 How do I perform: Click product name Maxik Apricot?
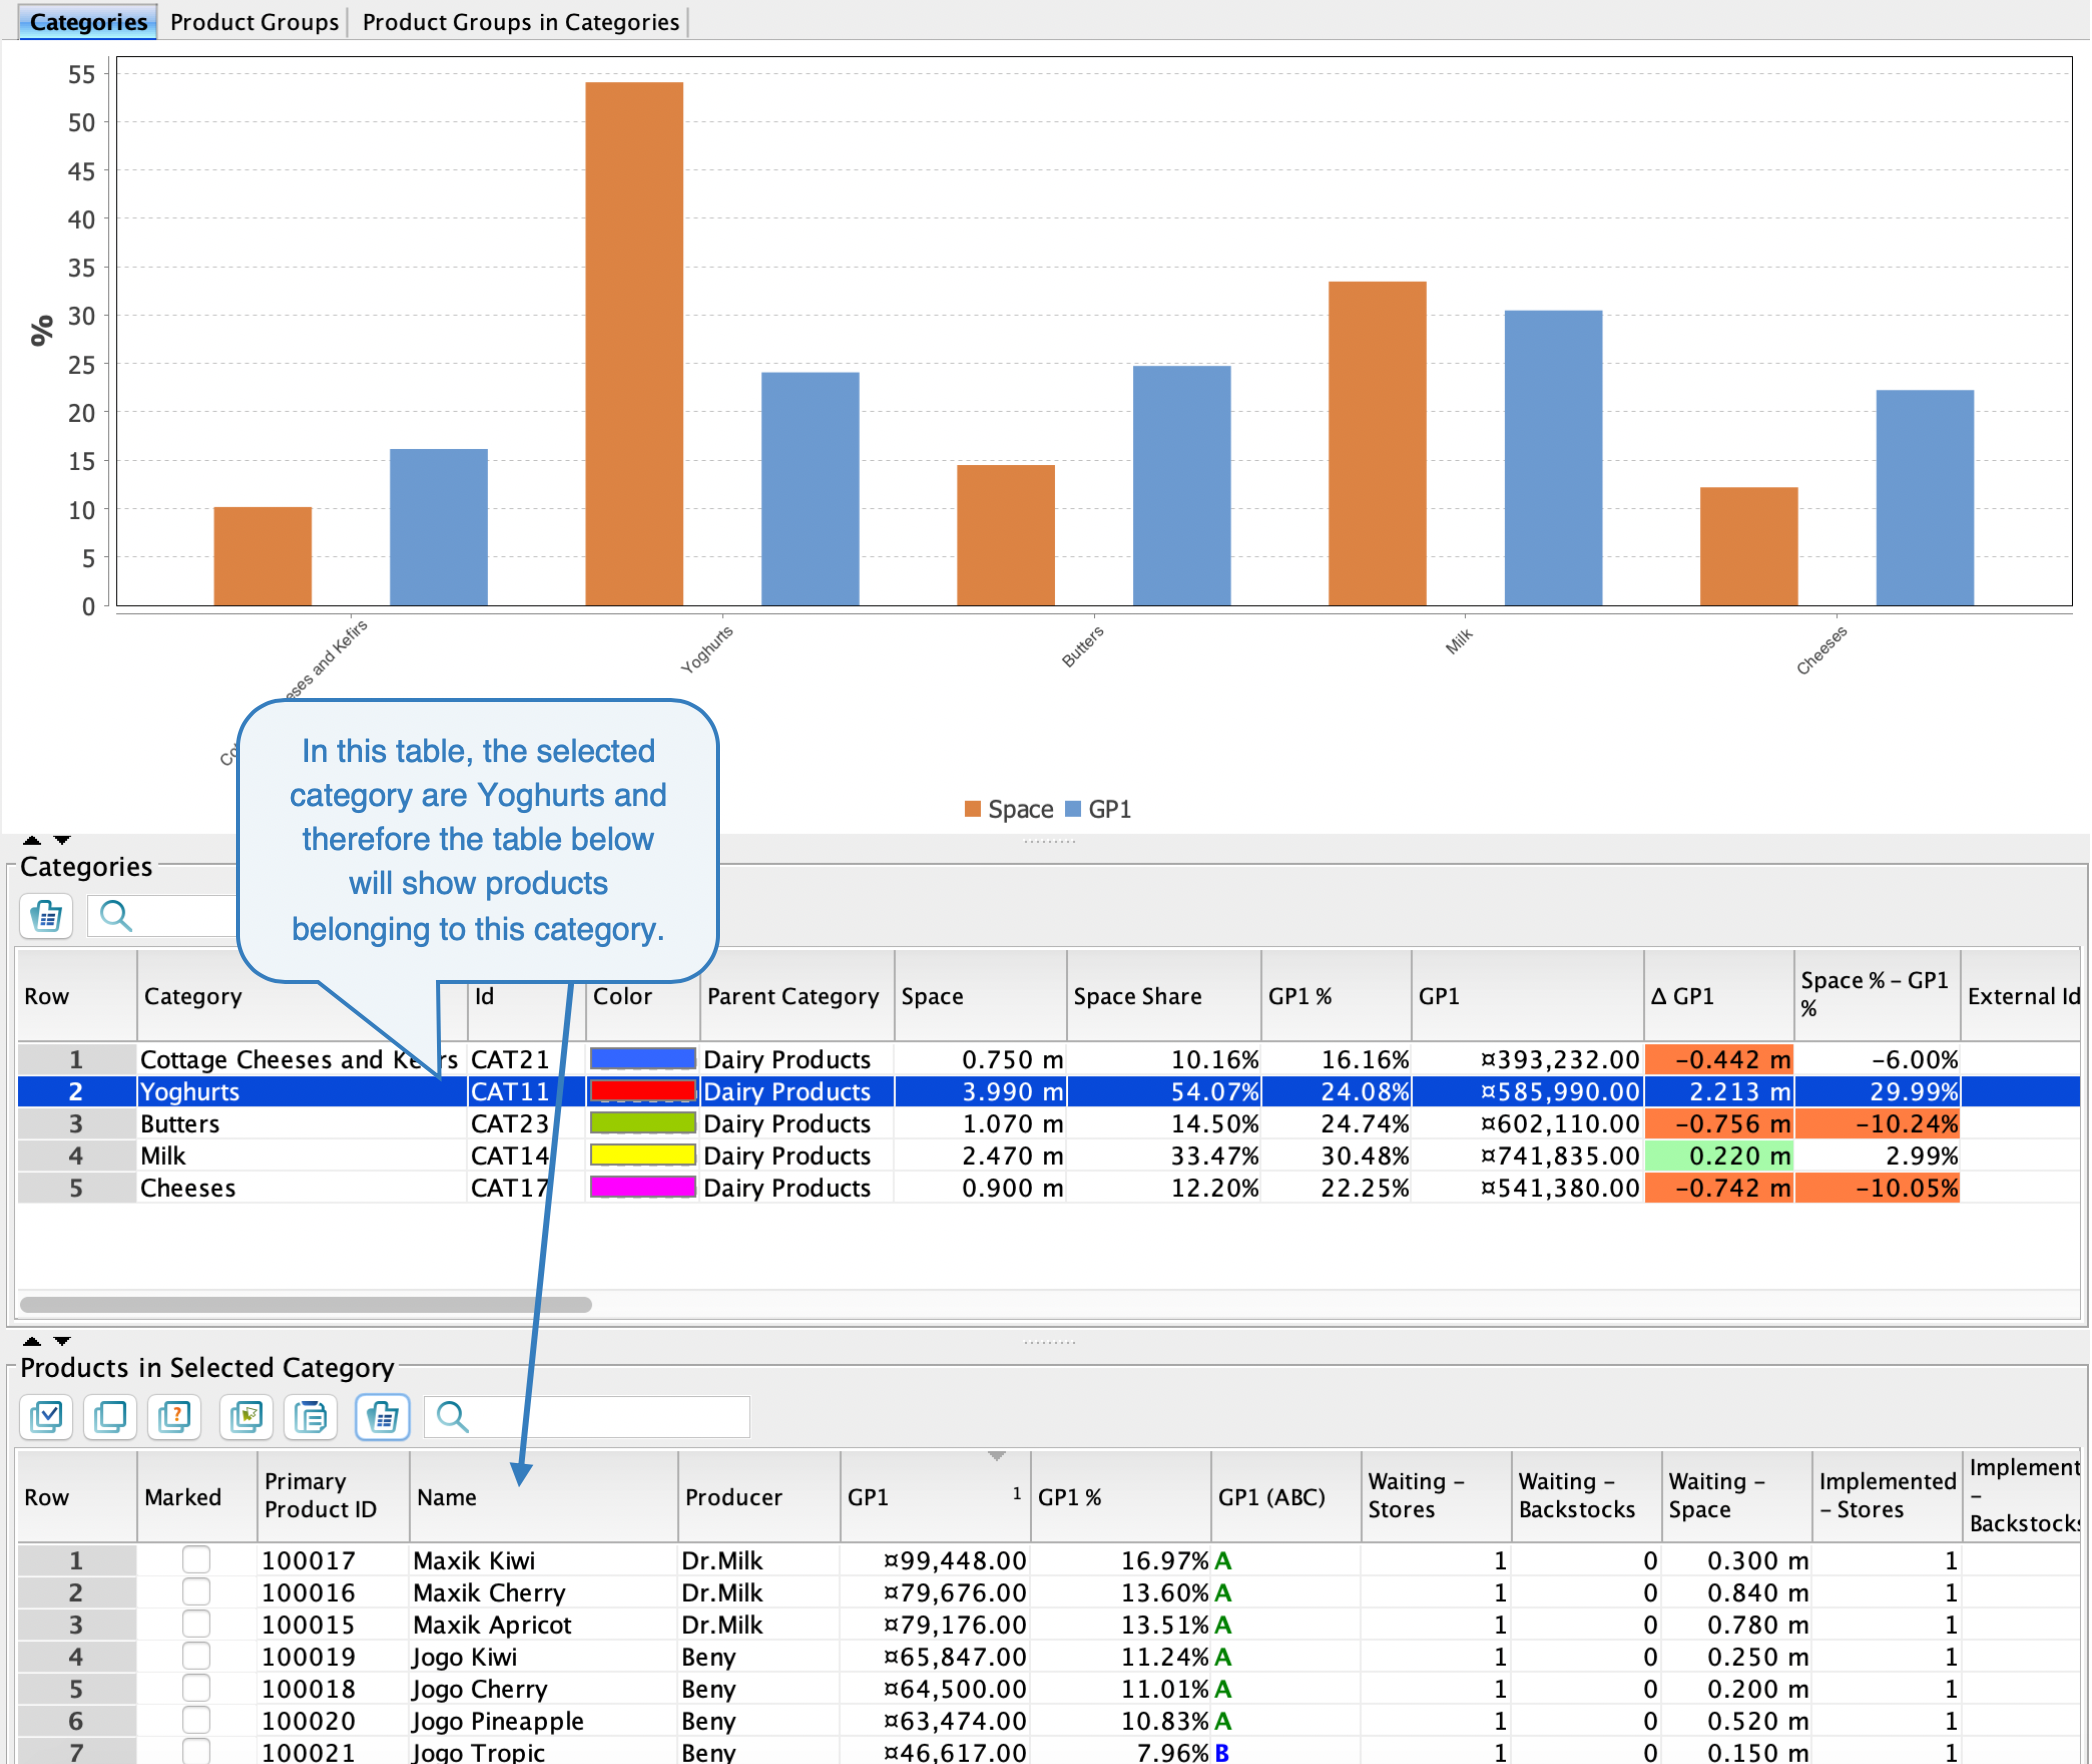(492, 1624)
